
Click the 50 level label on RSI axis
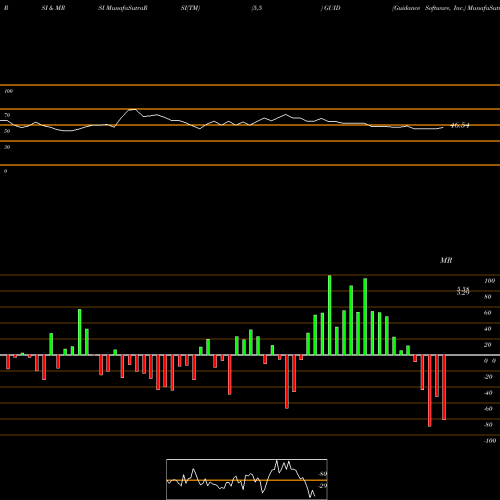tap(7, 131)
